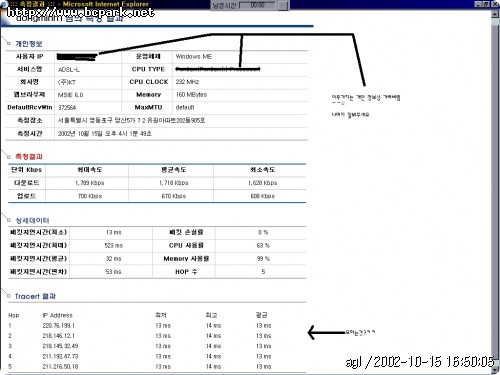Select the 단위 Kbps header cell
This screenshot has width=500, height=375.
[27, 170]
